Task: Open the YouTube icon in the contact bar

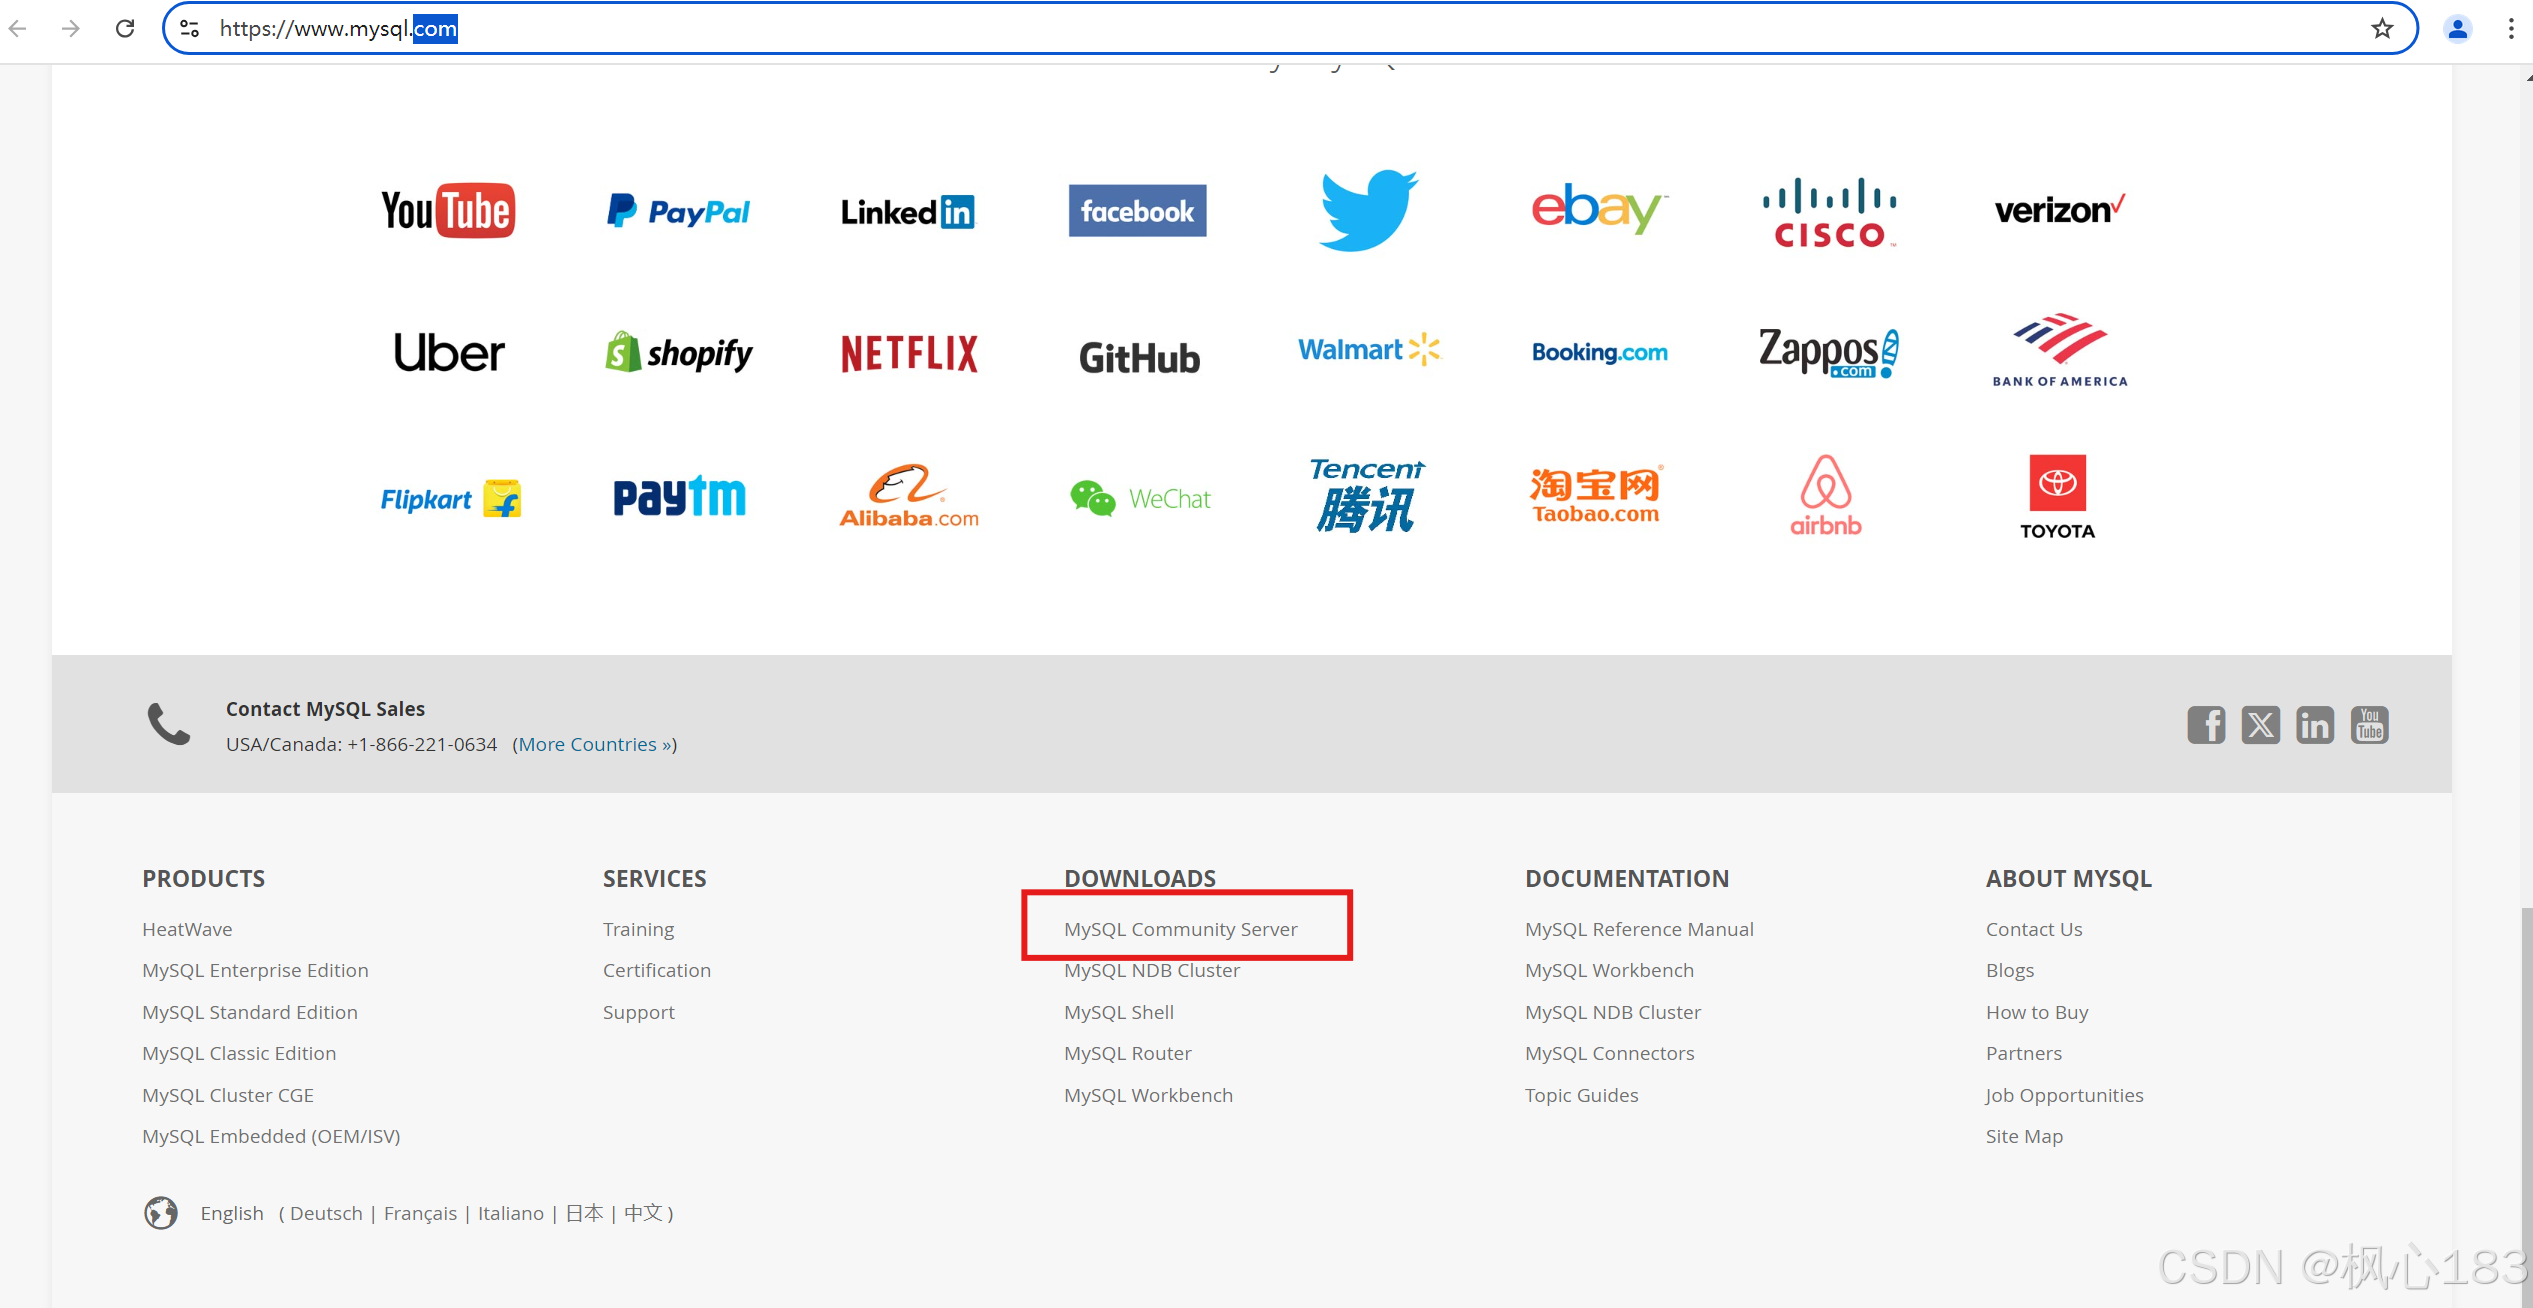Action: pos(2369,725)
